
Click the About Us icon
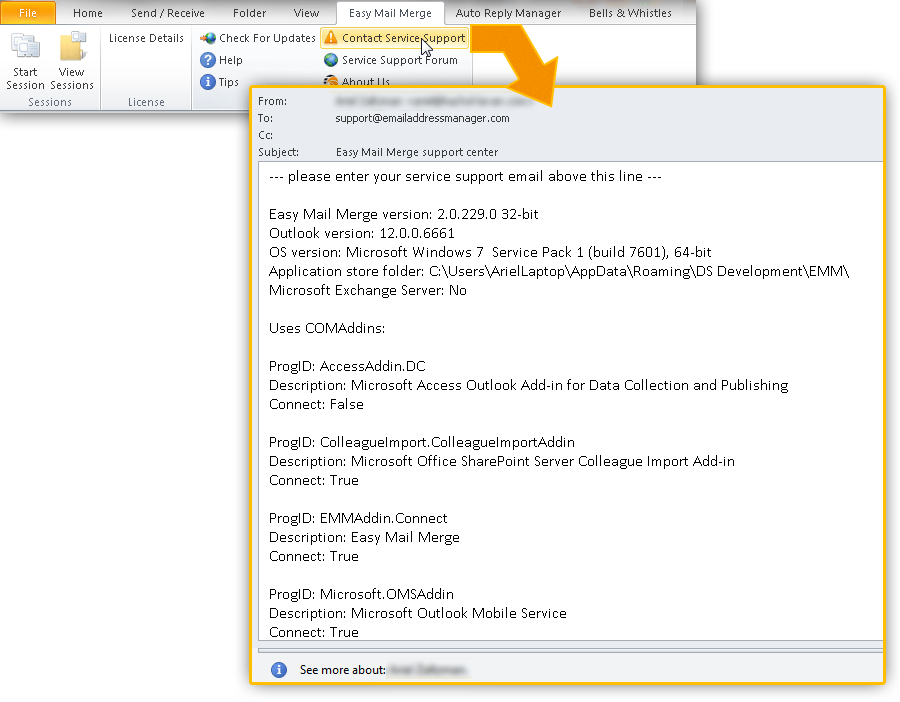tap(331, 81)
